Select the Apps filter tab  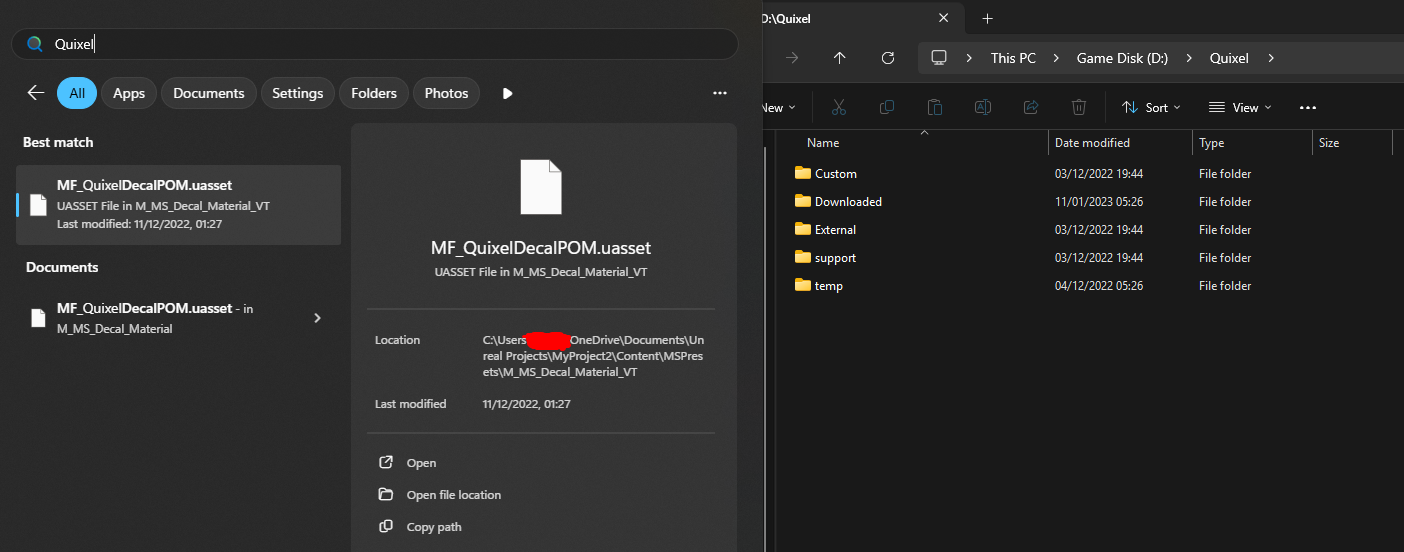tap(129, 93)
